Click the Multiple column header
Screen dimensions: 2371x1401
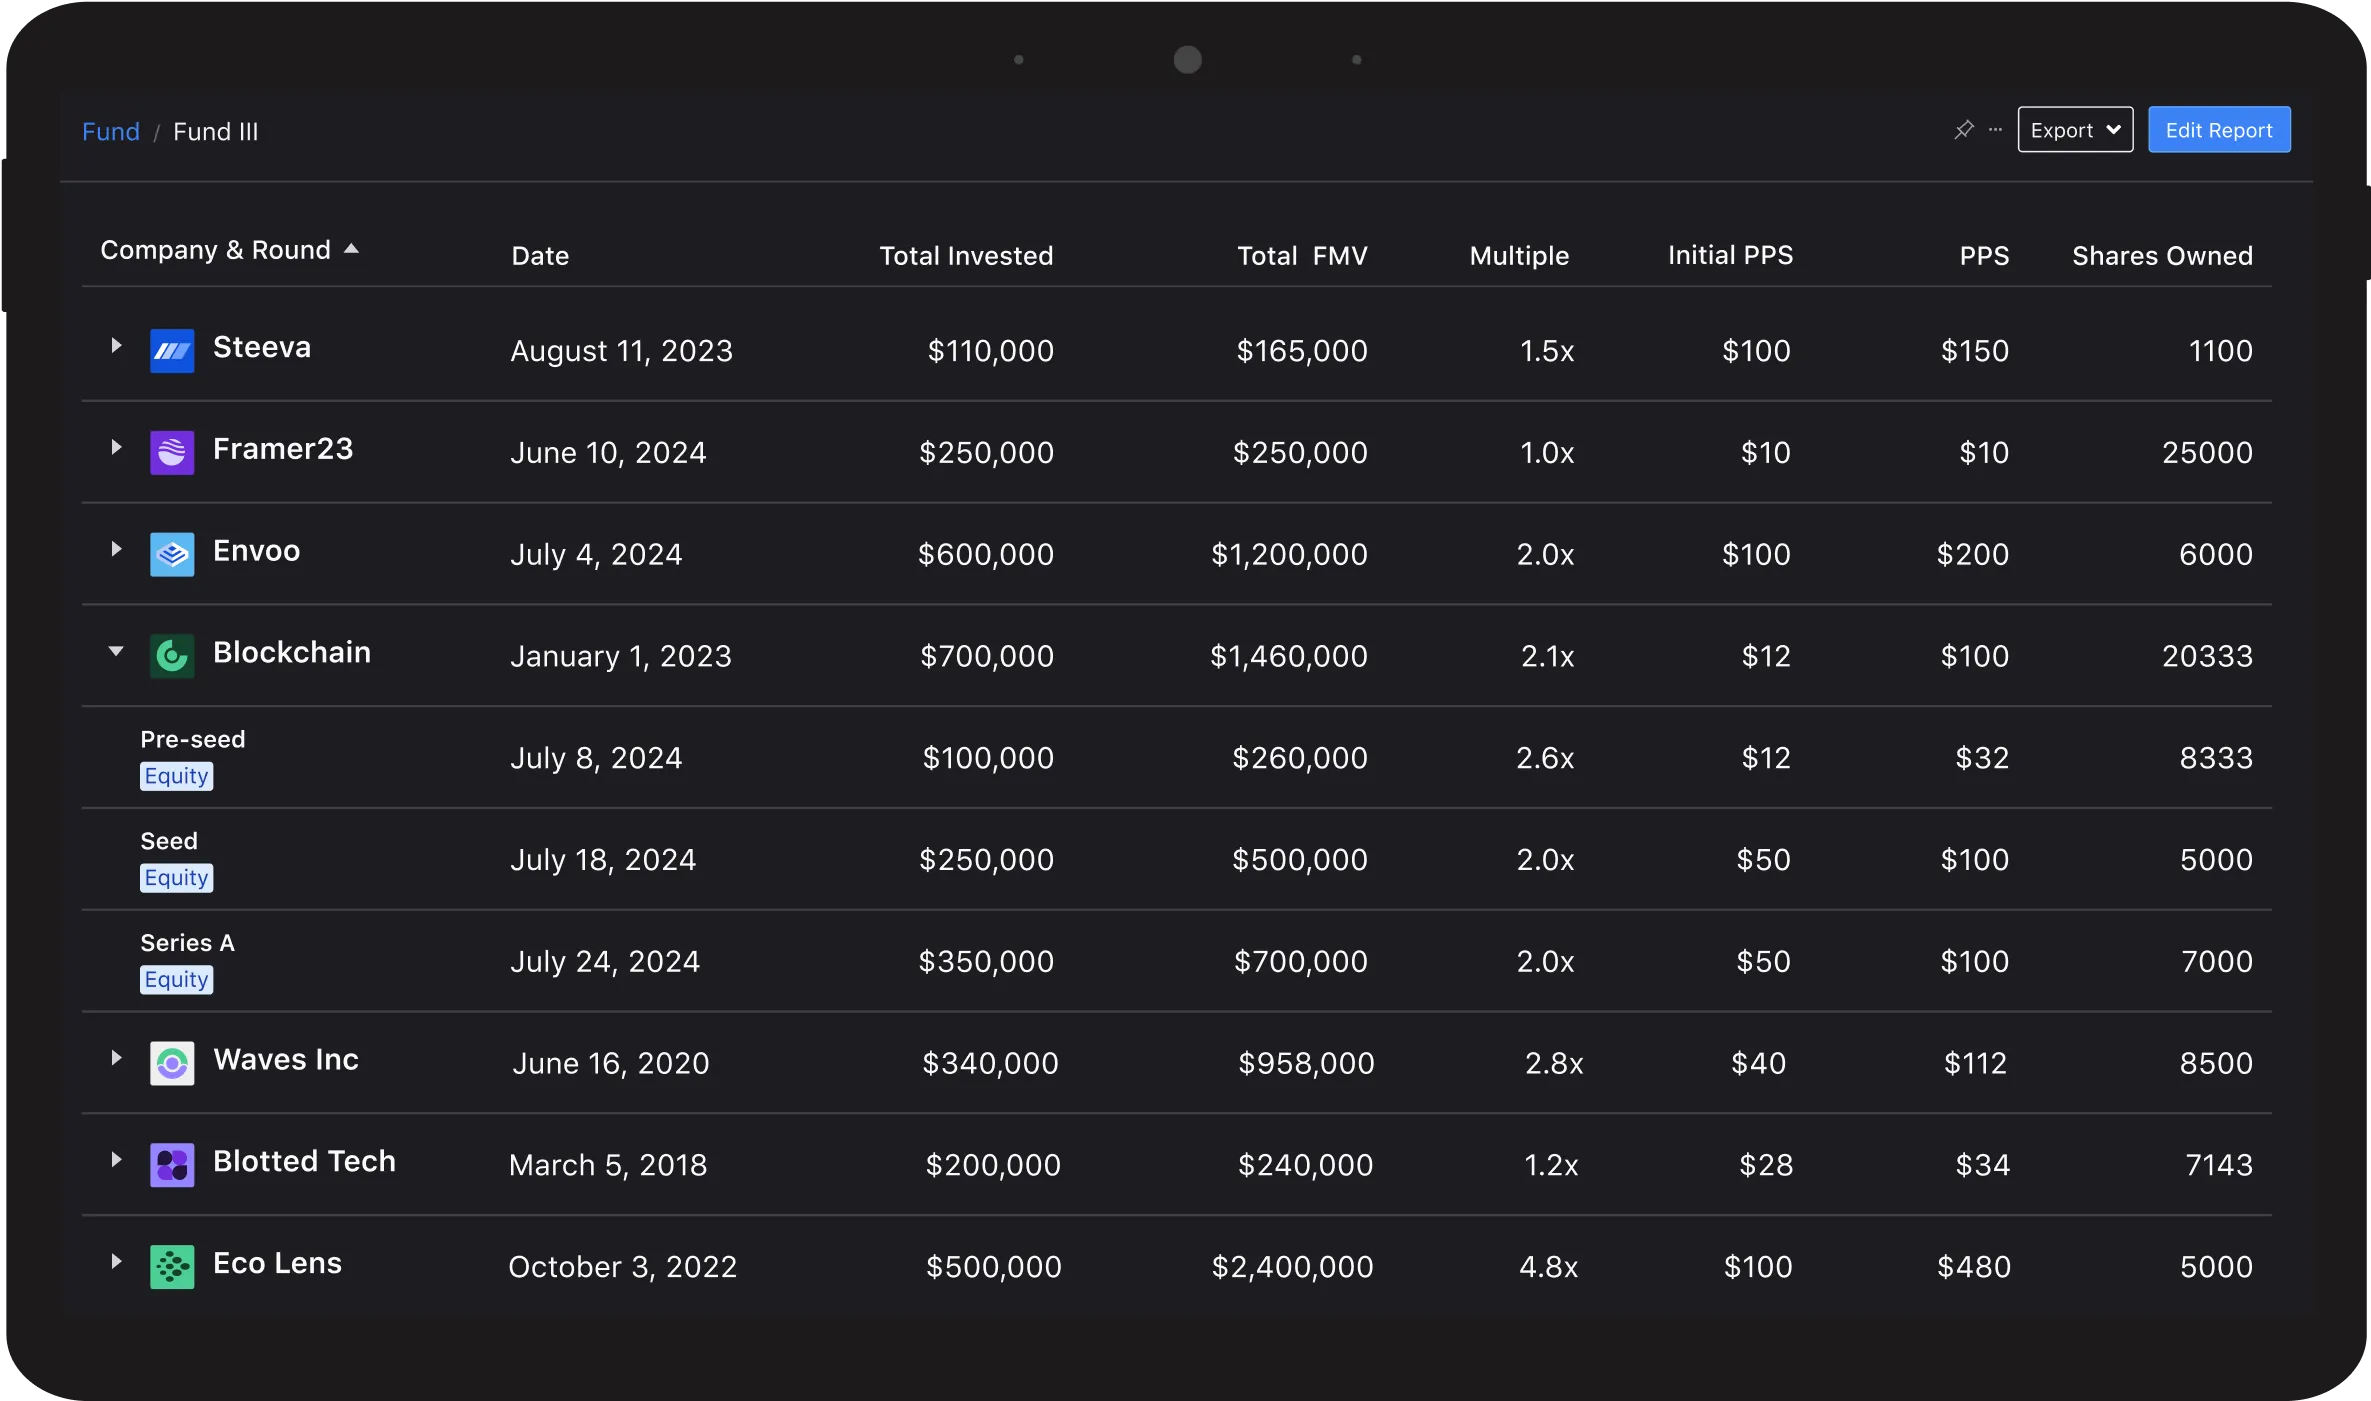tap(1519, 256)
